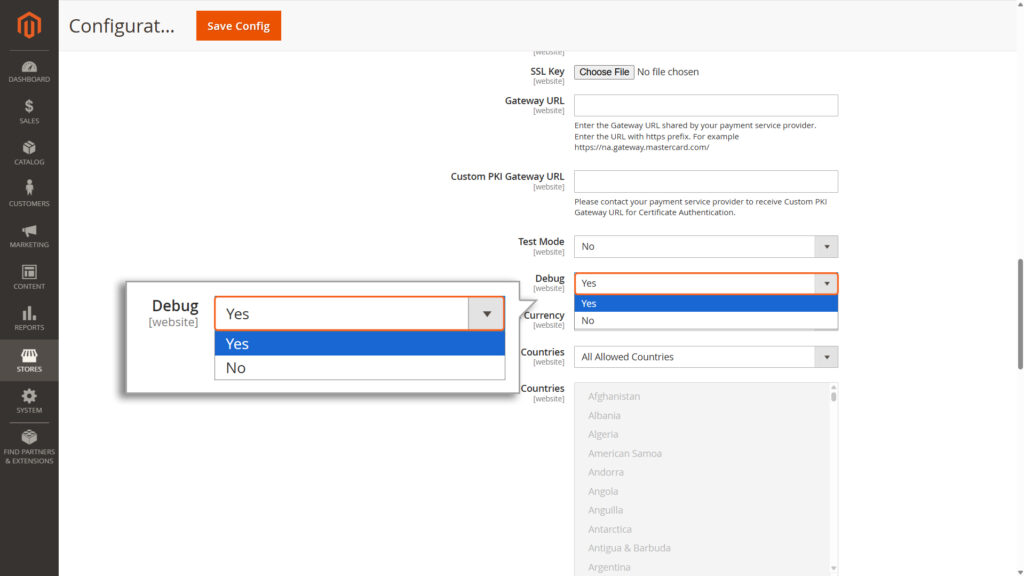Click inside the Gateway URL input field

click(x=706, y=105)
